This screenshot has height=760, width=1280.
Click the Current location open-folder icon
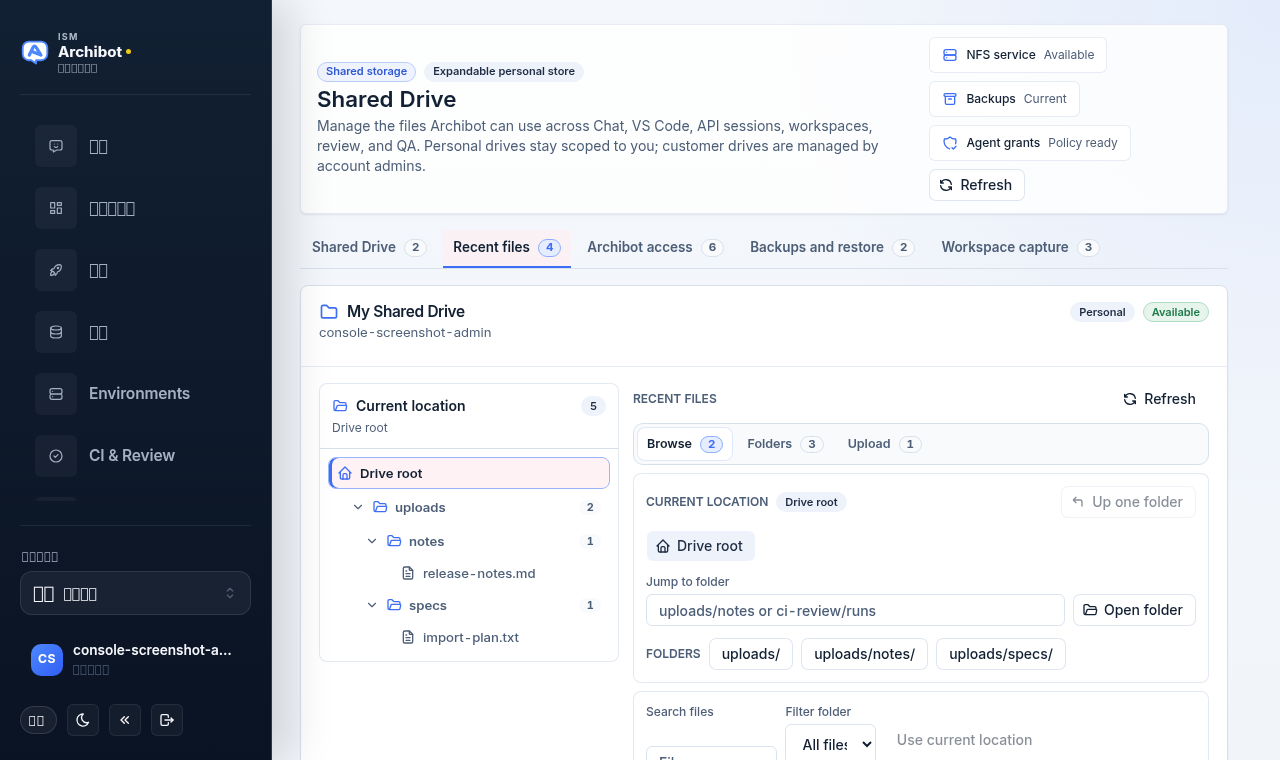tap(340, 406)
